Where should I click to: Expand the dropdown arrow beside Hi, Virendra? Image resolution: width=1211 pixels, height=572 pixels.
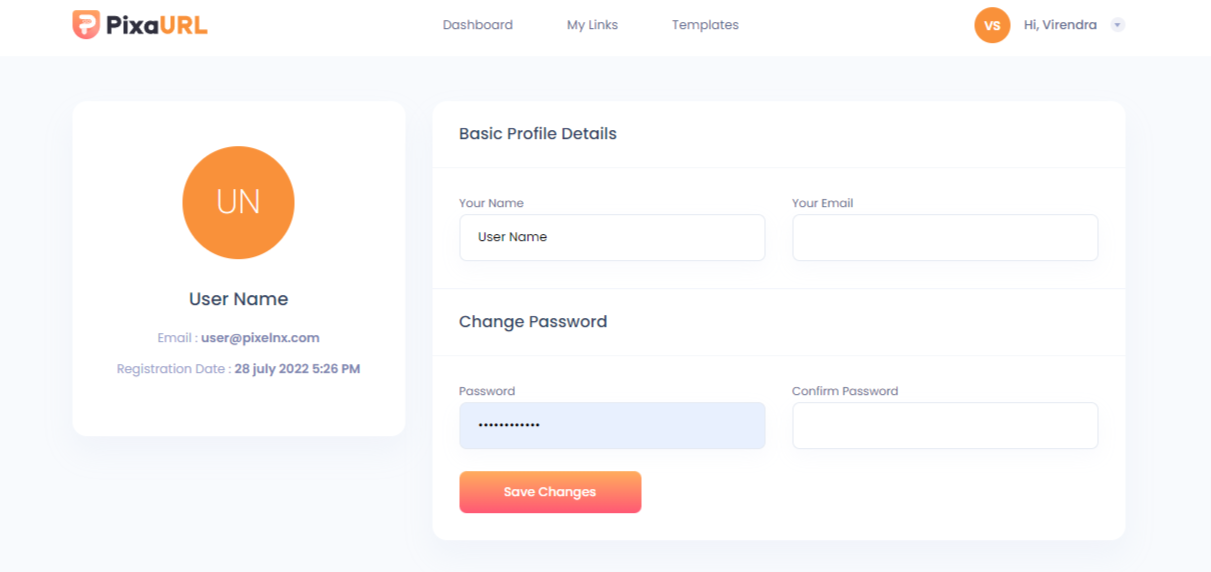click(x=1118, y=25)
